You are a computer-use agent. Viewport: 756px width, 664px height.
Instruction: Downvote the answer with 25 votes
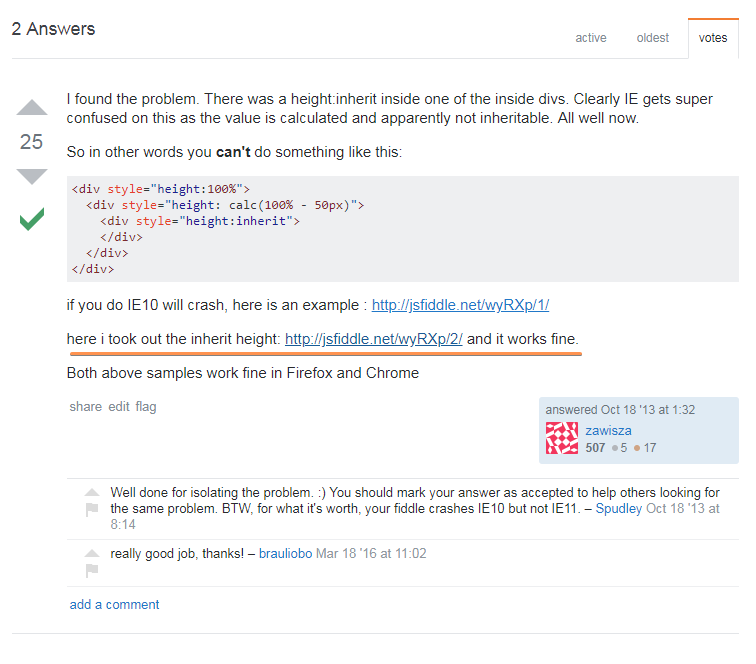point(32,176)
